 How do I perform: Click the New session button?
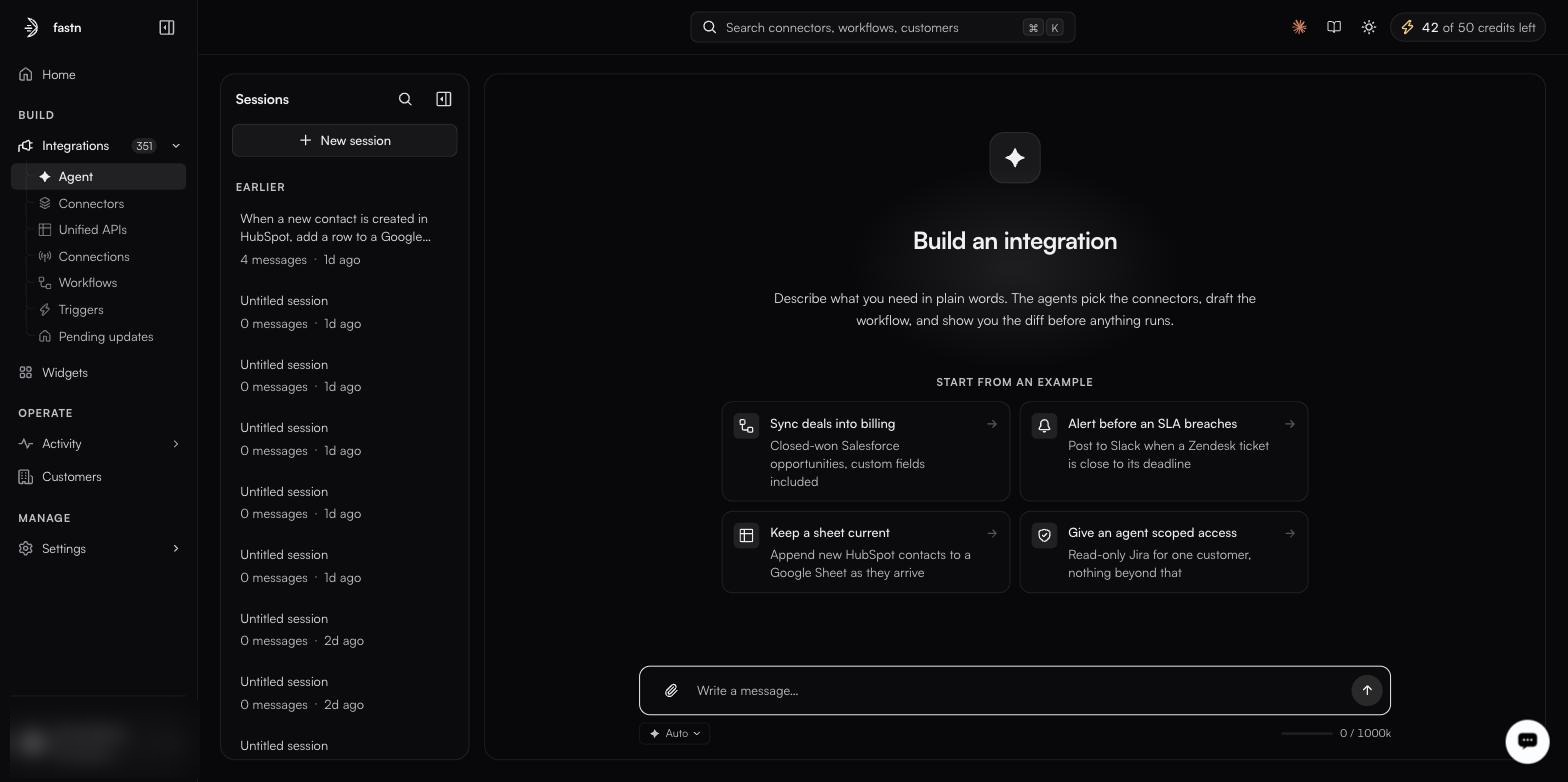click(345, 140)
